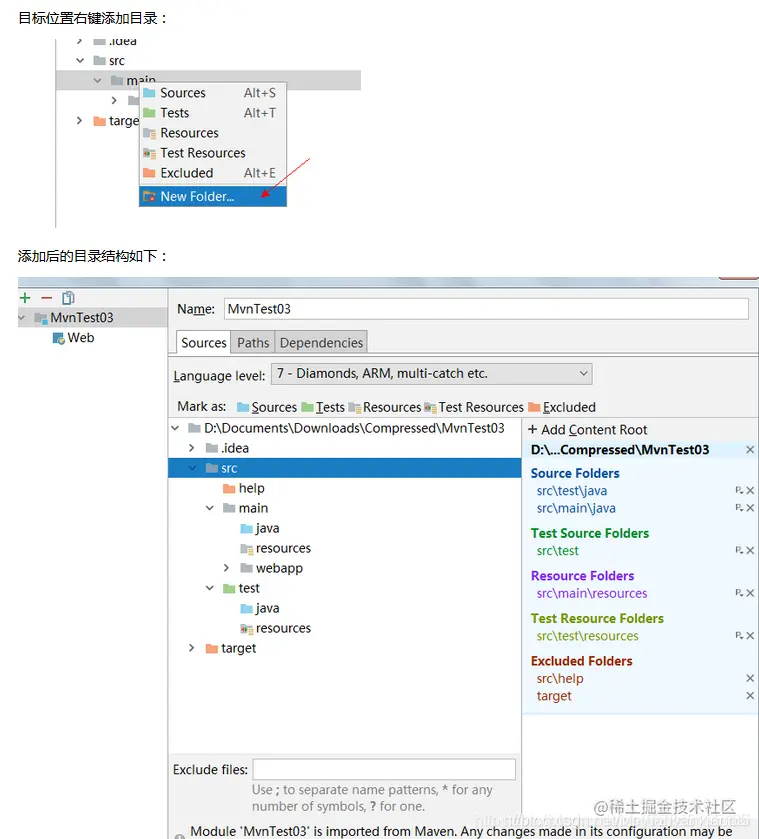Collapse the main folder under src
759x839 pixels.
(x=210, y=508)
